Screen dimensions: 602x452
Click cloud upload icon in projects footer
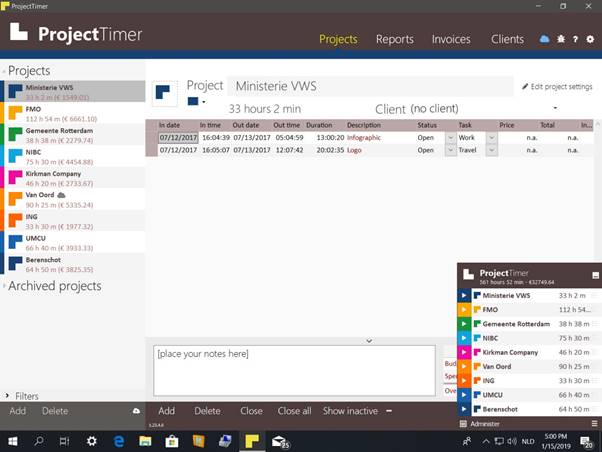coord(136,411)
